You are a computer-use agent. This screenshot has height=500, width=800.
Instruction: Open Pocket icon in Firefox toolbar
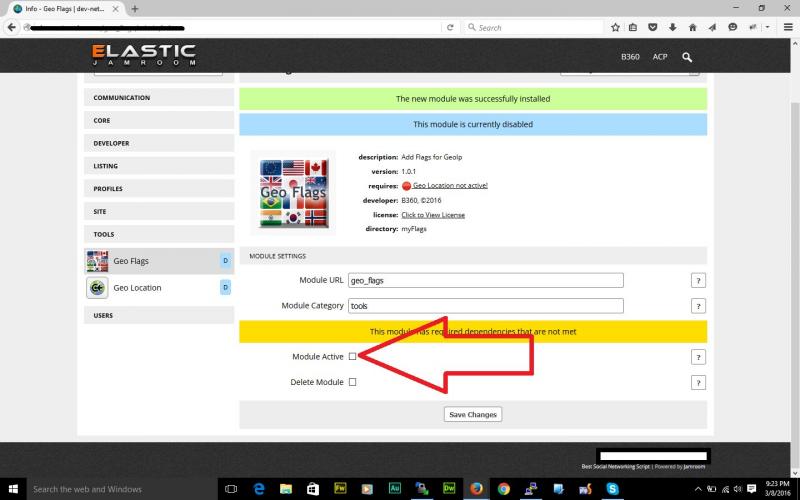click(653, 27)
